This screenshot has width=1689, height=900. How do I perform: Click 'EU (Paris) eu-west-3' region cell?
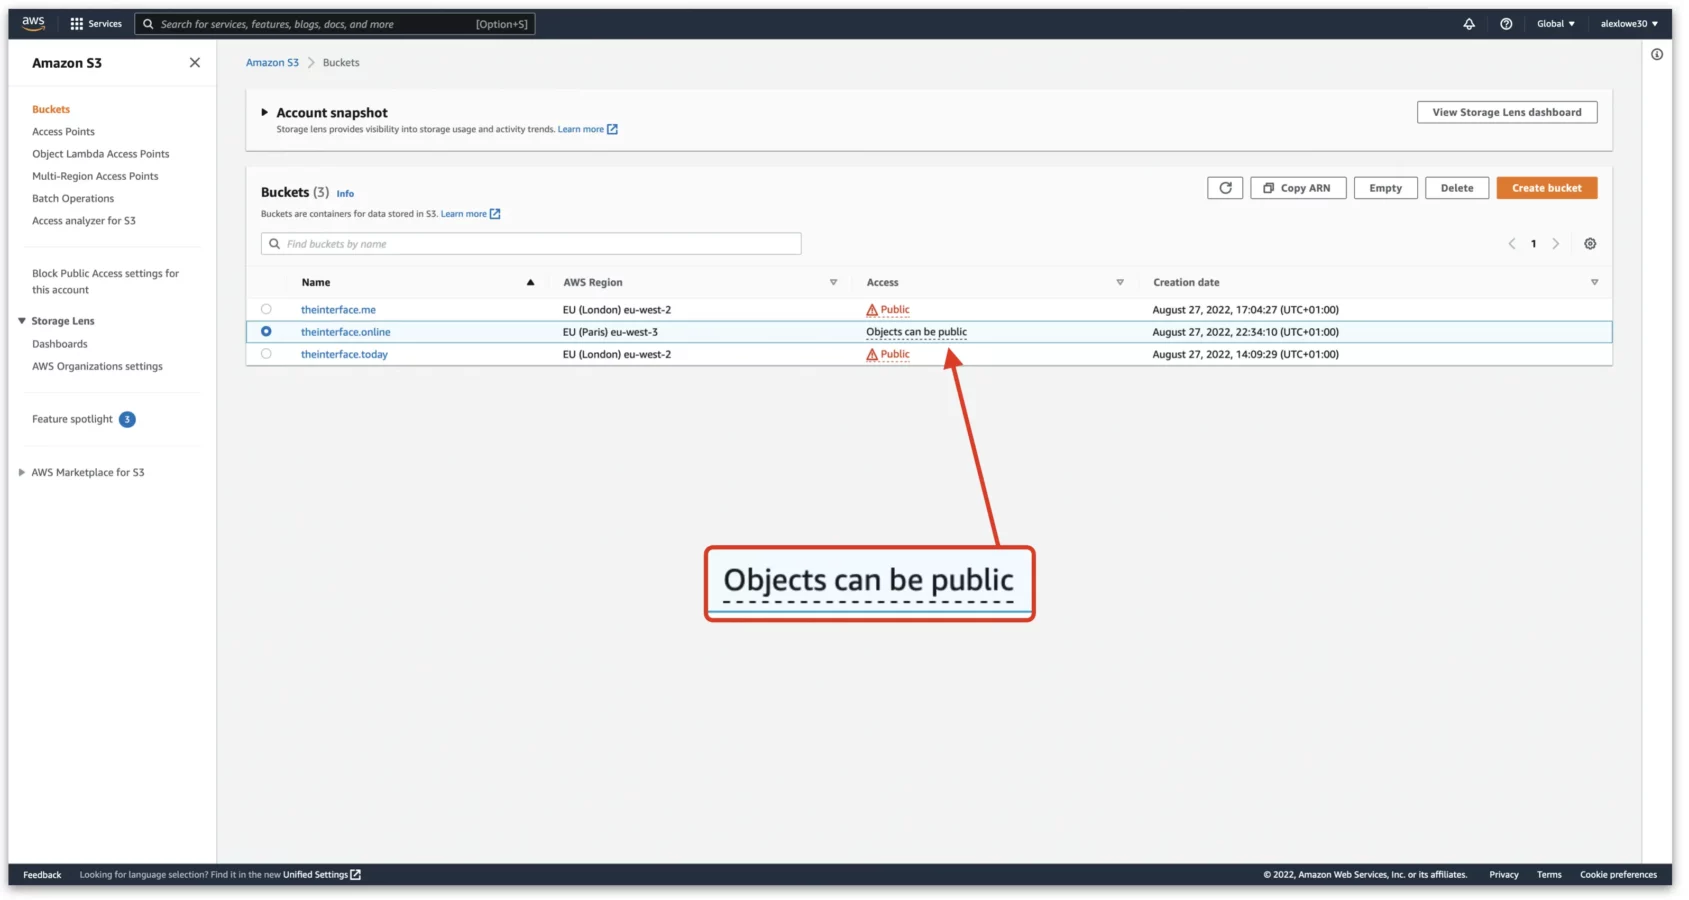click(610, 332)
